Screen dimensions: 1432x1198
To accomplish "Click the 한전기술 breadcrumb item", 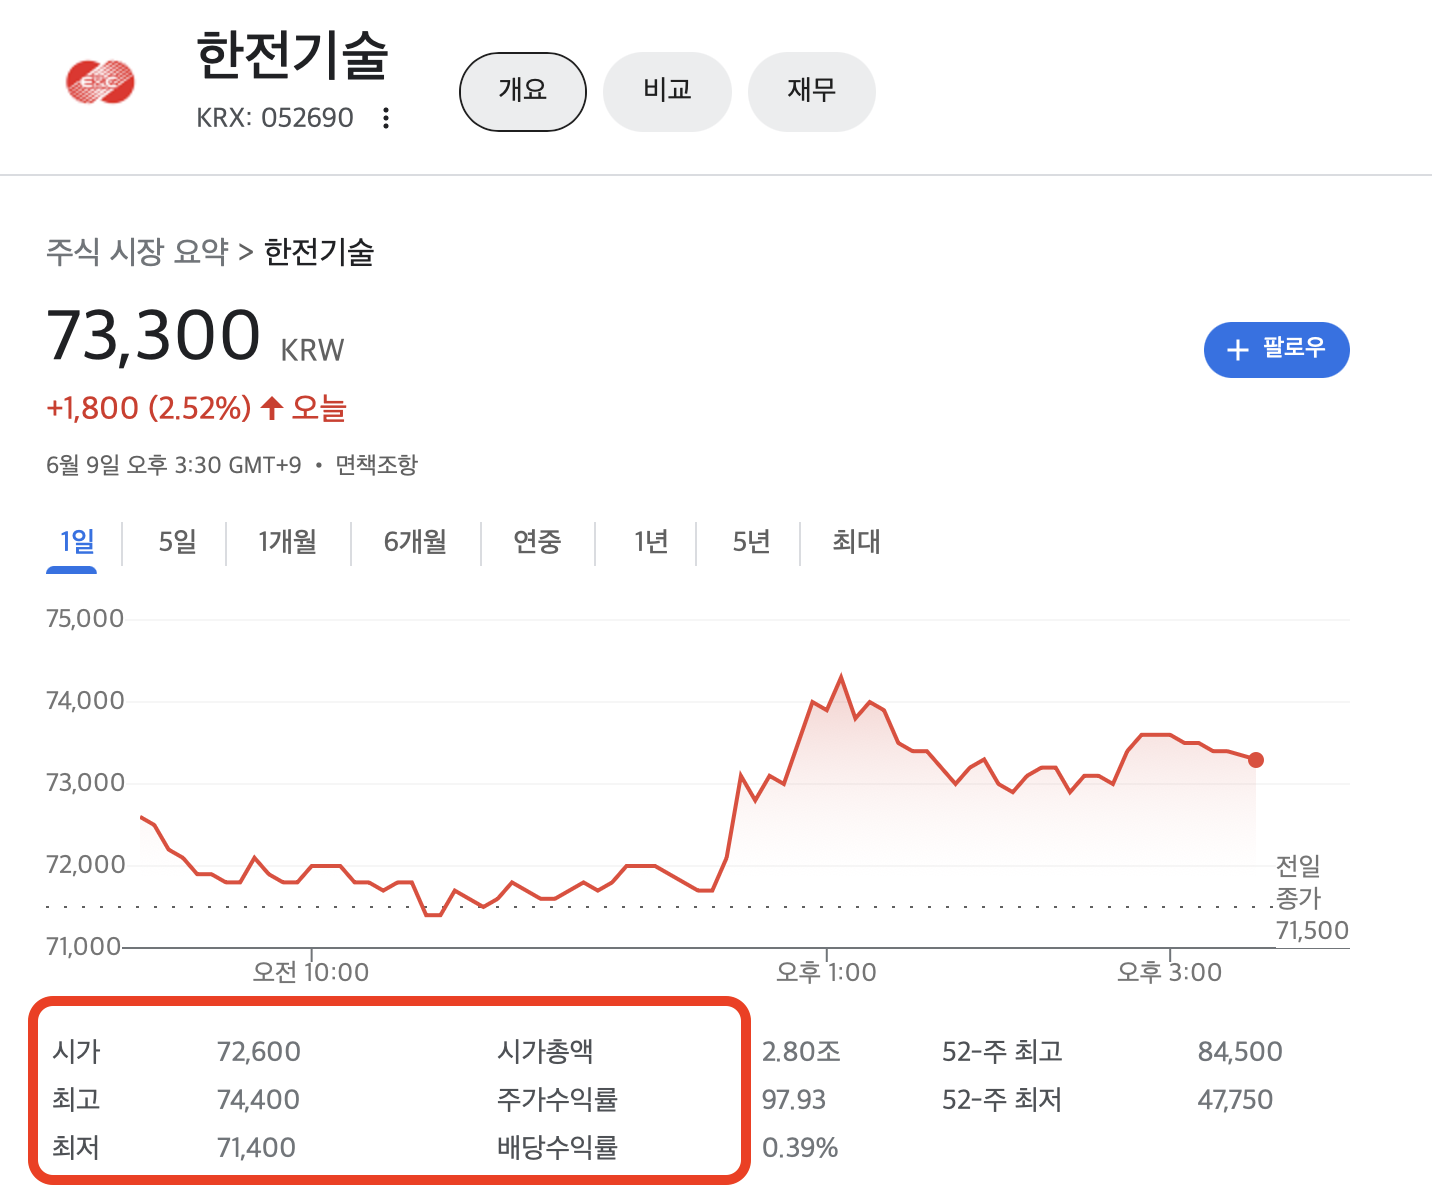I will coord(318,252).
